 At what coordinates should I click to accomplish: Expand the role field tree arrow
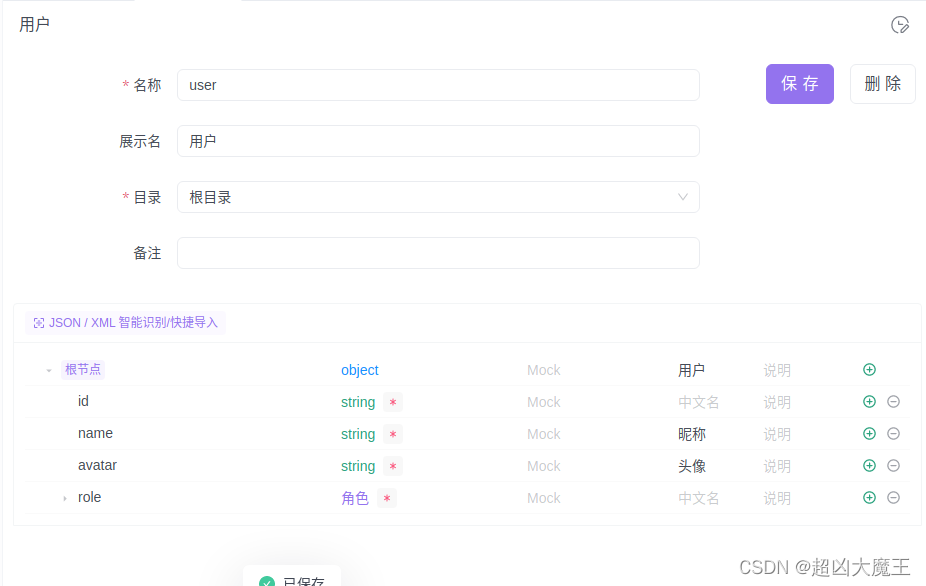pos(65,498)
